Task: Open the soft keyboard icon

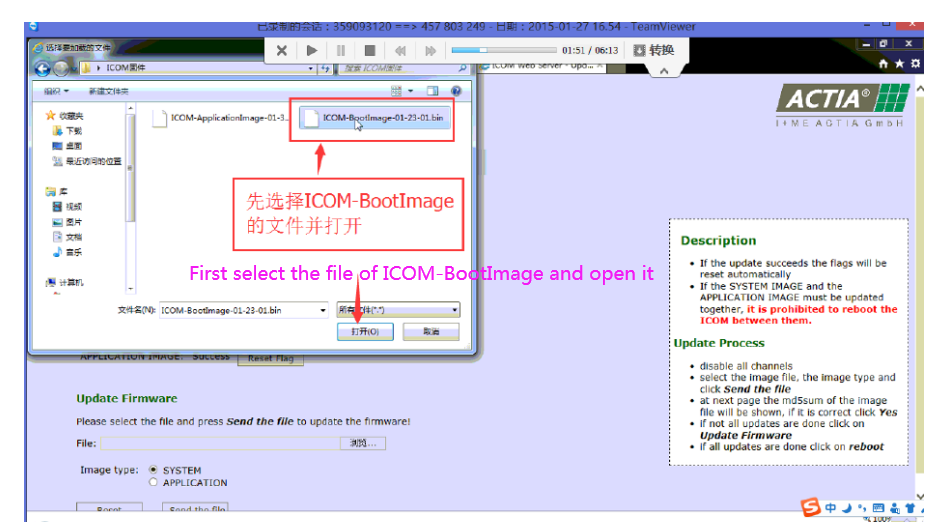Action: 878,508
